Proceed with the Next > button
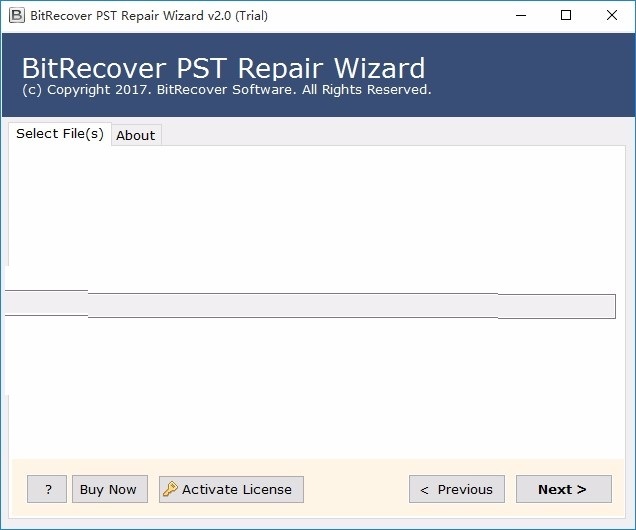This screenshot has width=636, height=530. [x=563, y=489]
